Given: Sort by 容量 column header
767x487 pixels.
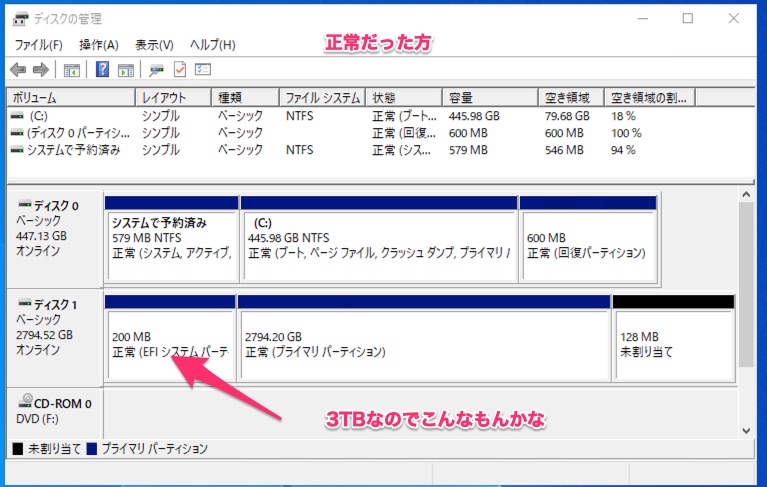Looking at the screenshot, I should (x=490, y=98).
